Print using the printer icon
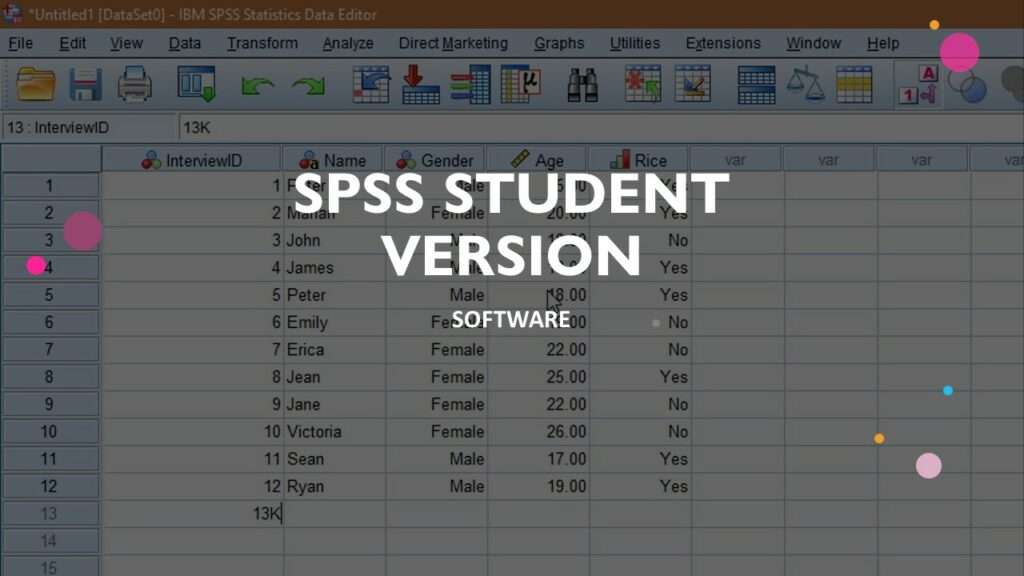This screenshot has width=1024, height=576. [135, 84]
